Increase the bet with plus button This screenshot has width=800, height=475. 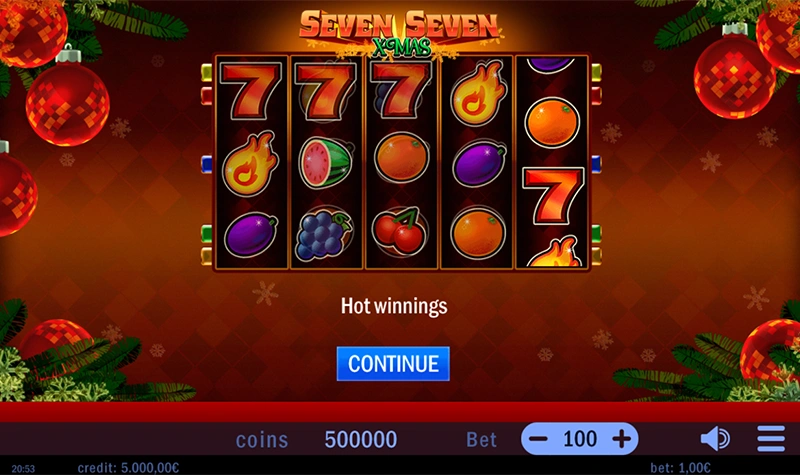621,439
